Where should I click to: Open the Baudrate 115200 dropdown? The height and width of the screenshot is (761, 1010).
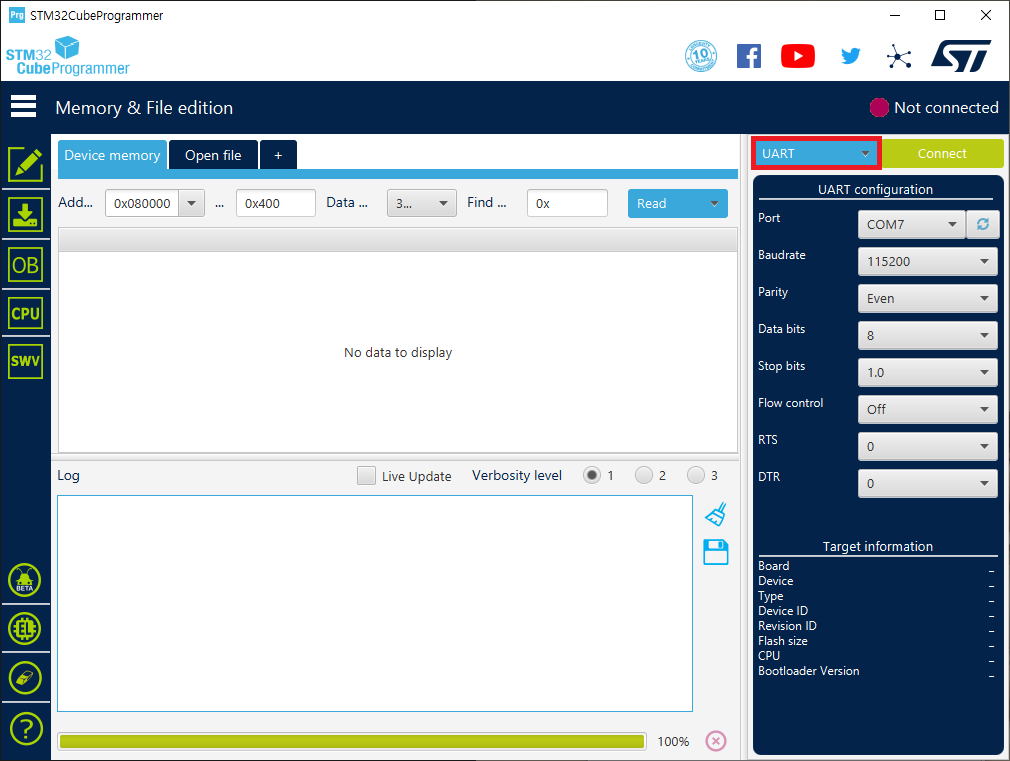point(928,262)
